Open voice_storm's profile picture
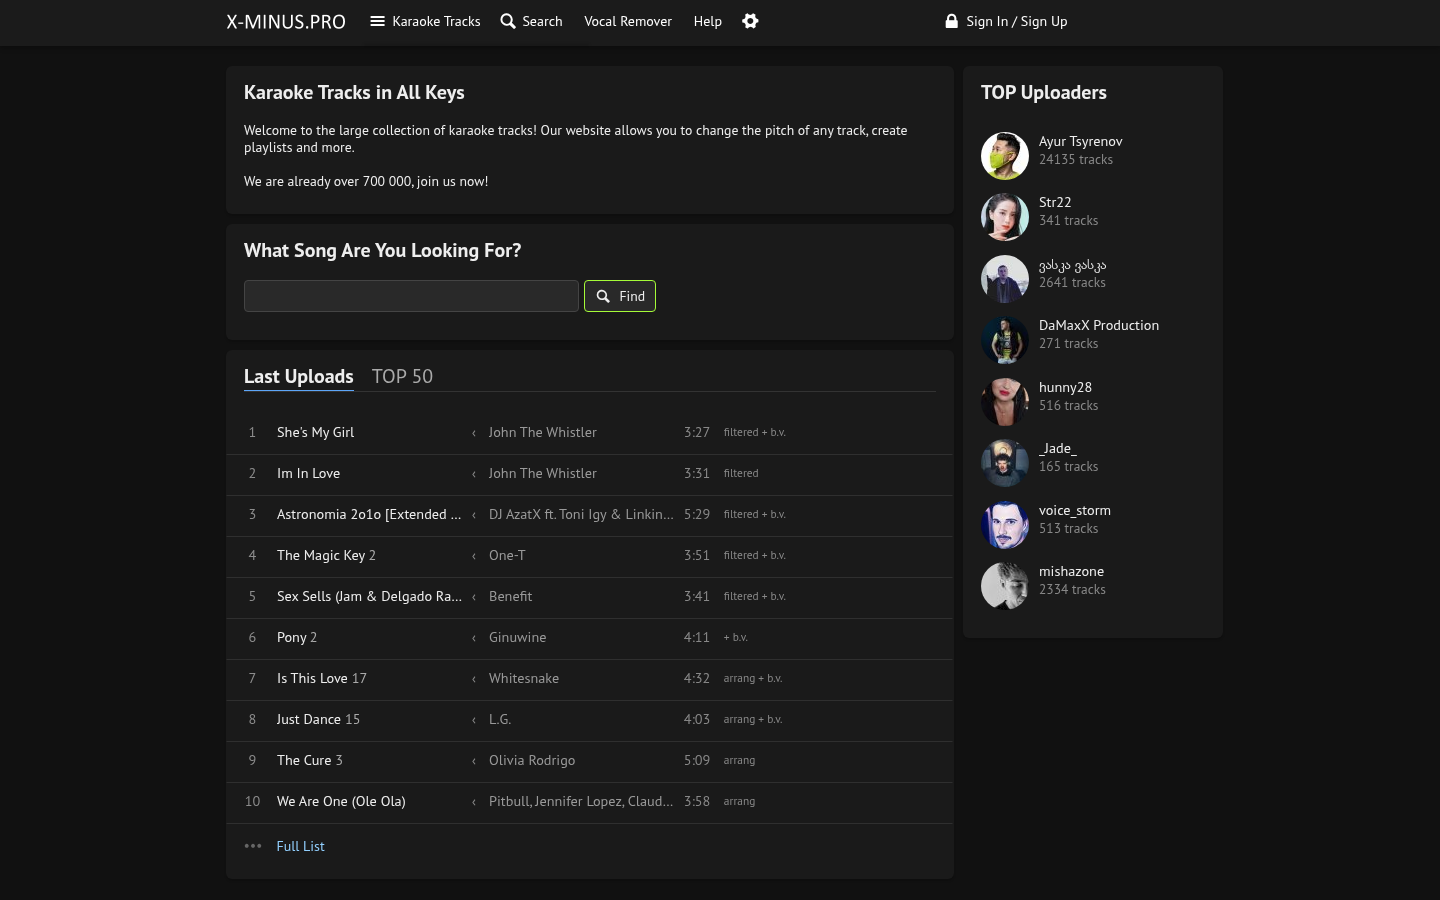1440x900 pixels. pyautogui.click(x=1005, y=525)
